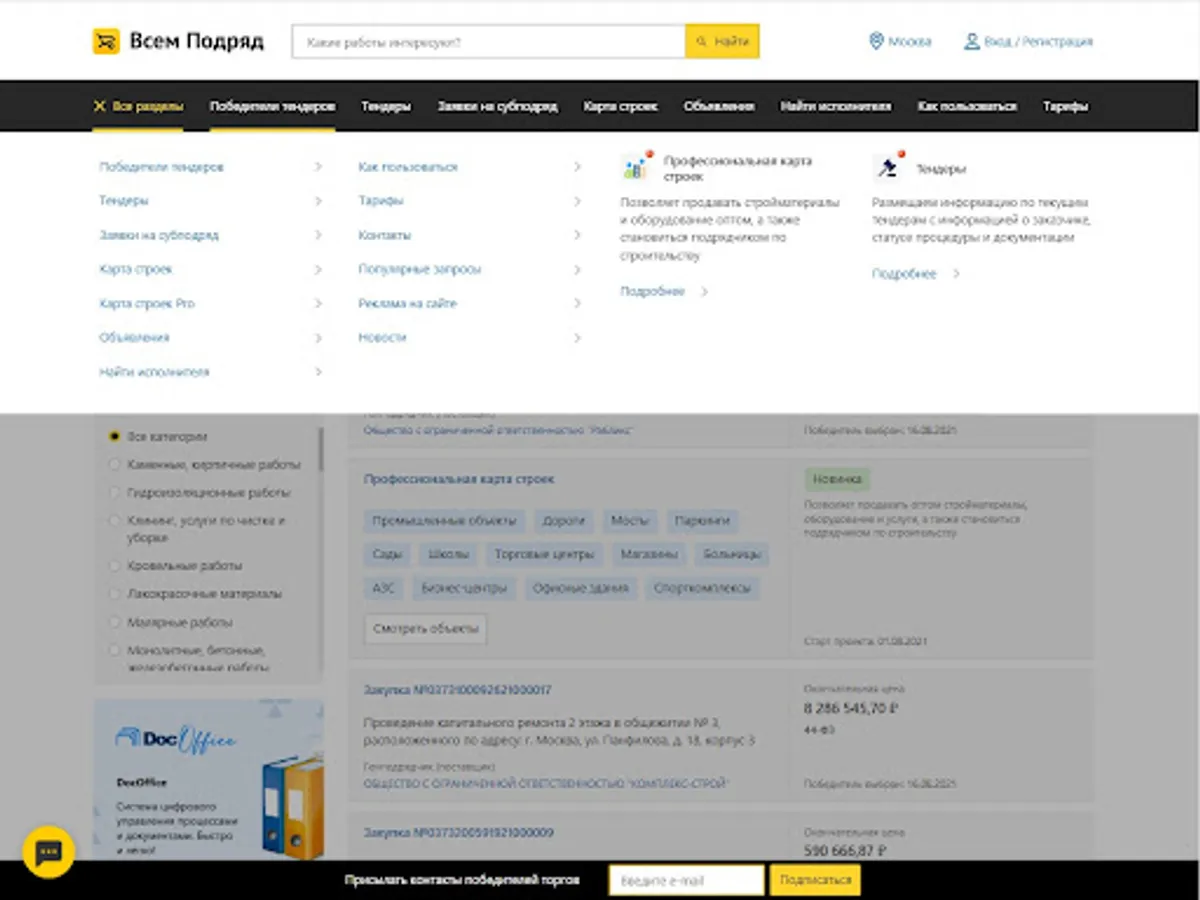Open Профессиональная карта строек card heading

tap(459, 479)
